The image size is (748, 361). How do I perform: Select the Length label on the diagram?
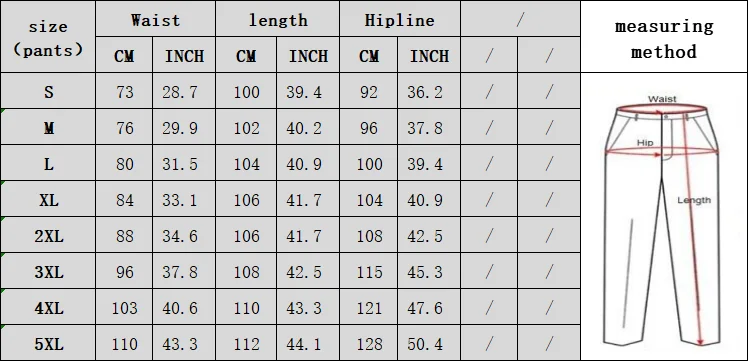pos(694,200)
